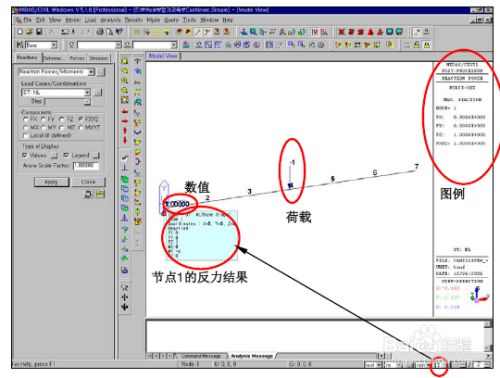Image resolution: width=500 pixels, height=378 pixels.
Task: Open the Query menu
Action: 171,20
